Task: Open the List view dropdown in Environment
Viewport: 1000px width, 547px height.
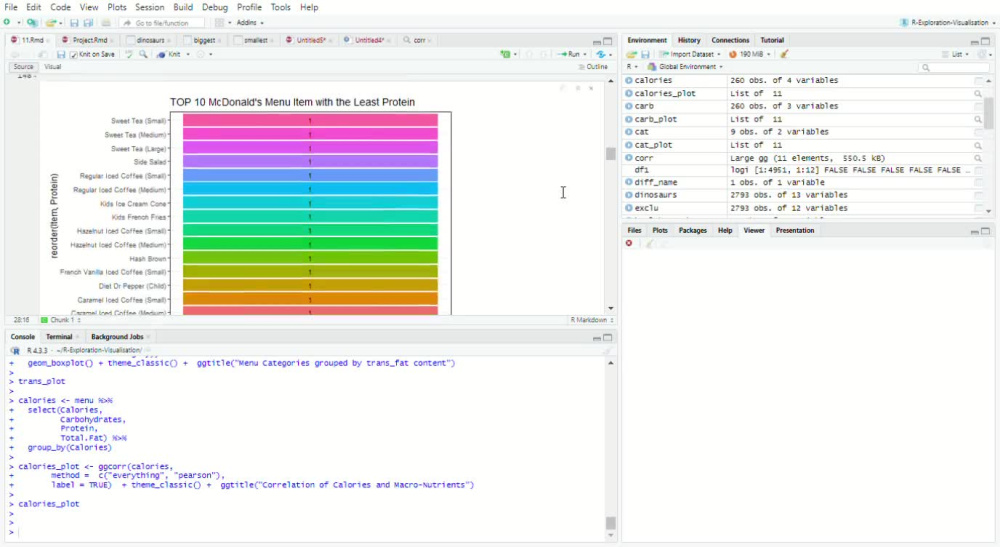Action: (x=956, y=54)
